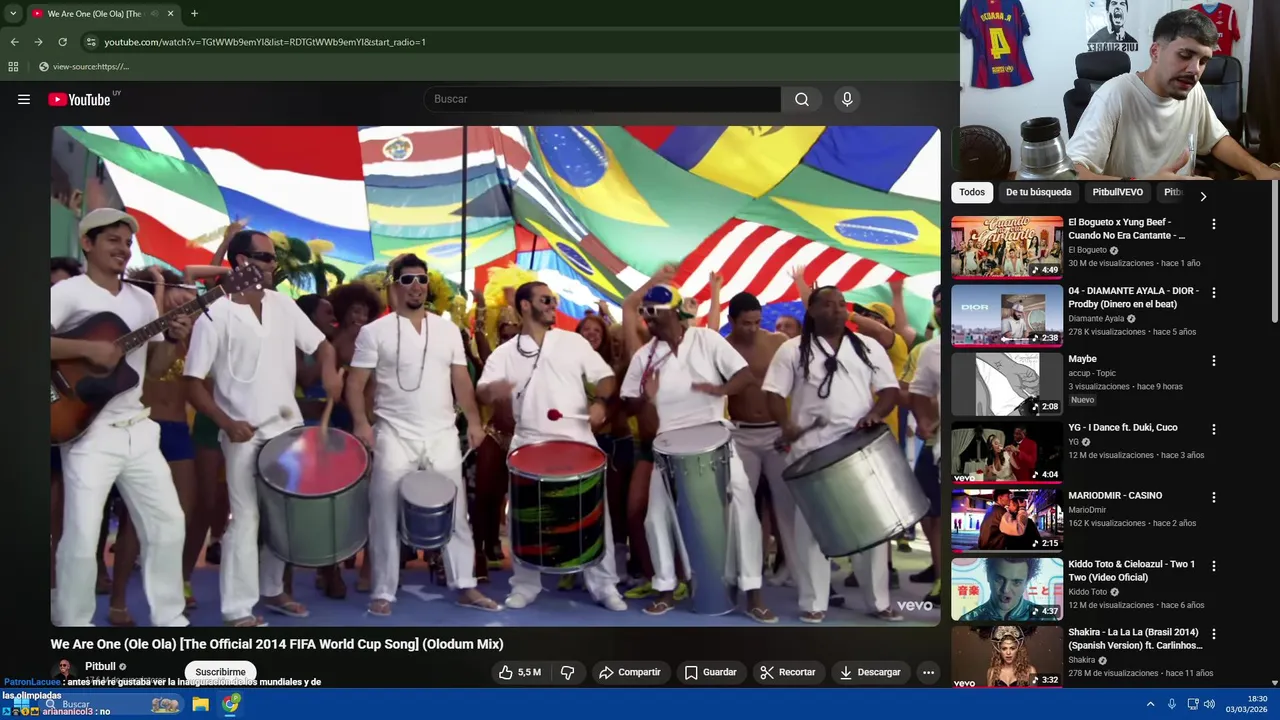The height and width of the screenshot is (720, 1280).
Task: Open more actions ellipsis under video
Action: 928,672
